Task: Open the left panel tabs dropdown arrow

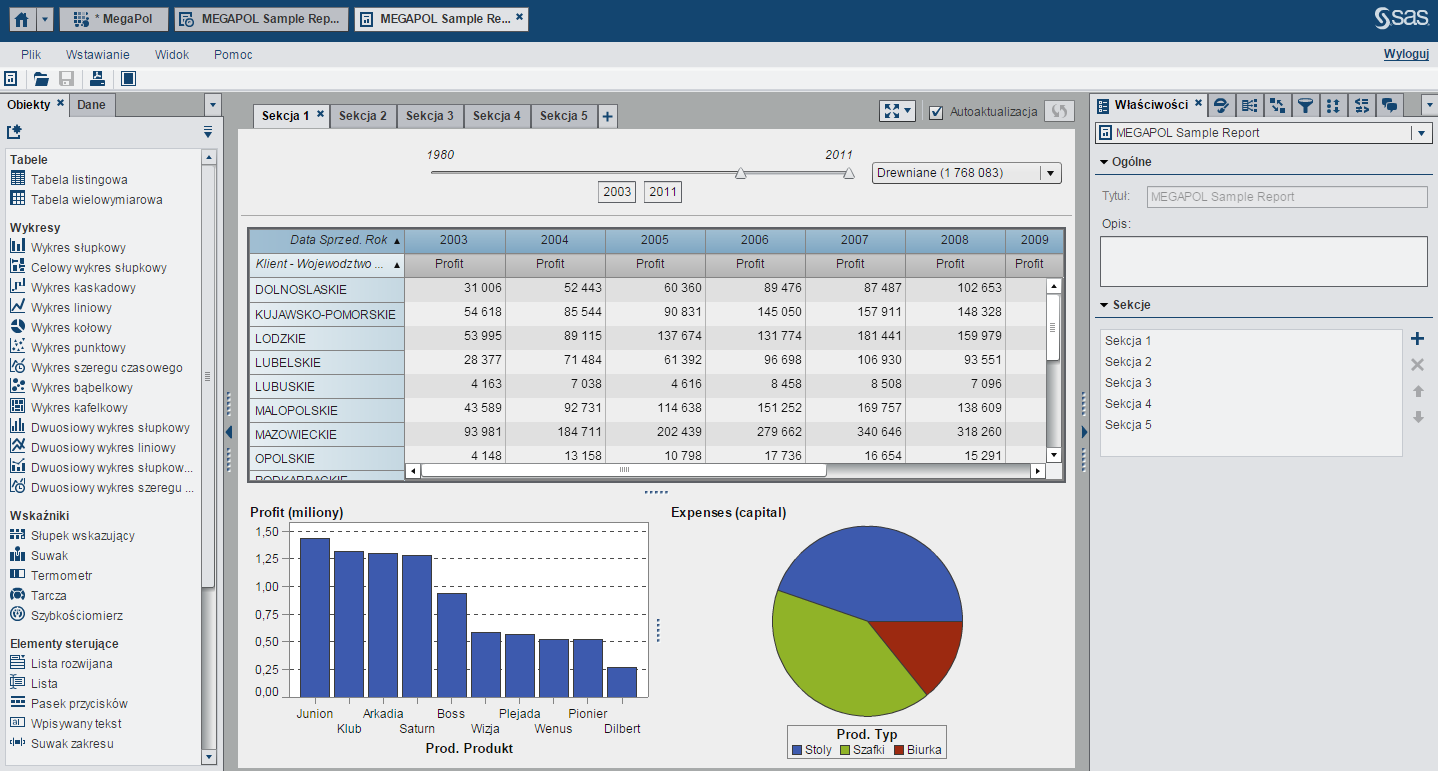Action: pyautogui.click(x=211, y=104)
